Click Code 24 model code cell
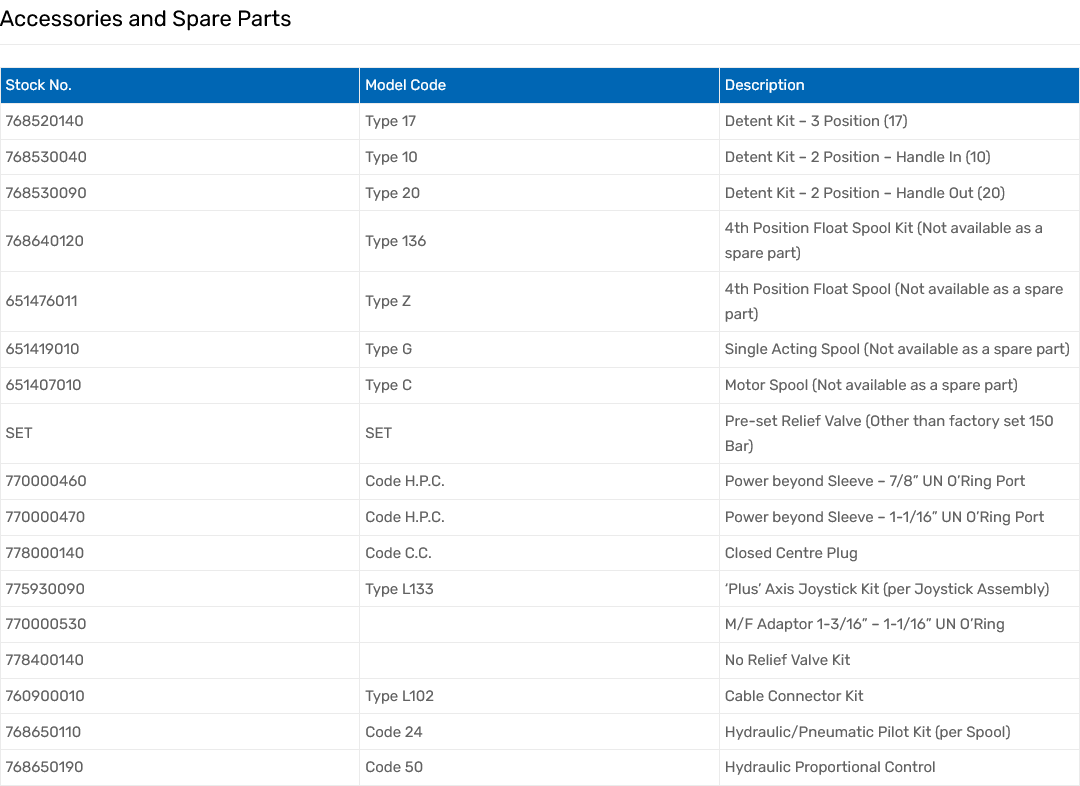The image size is (1080, 786). 394,732
